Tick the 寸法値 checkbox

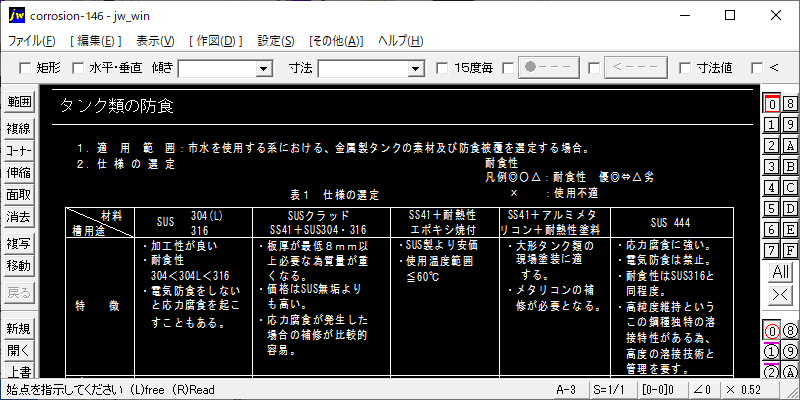pyautogui.click(x=685, y=68)
